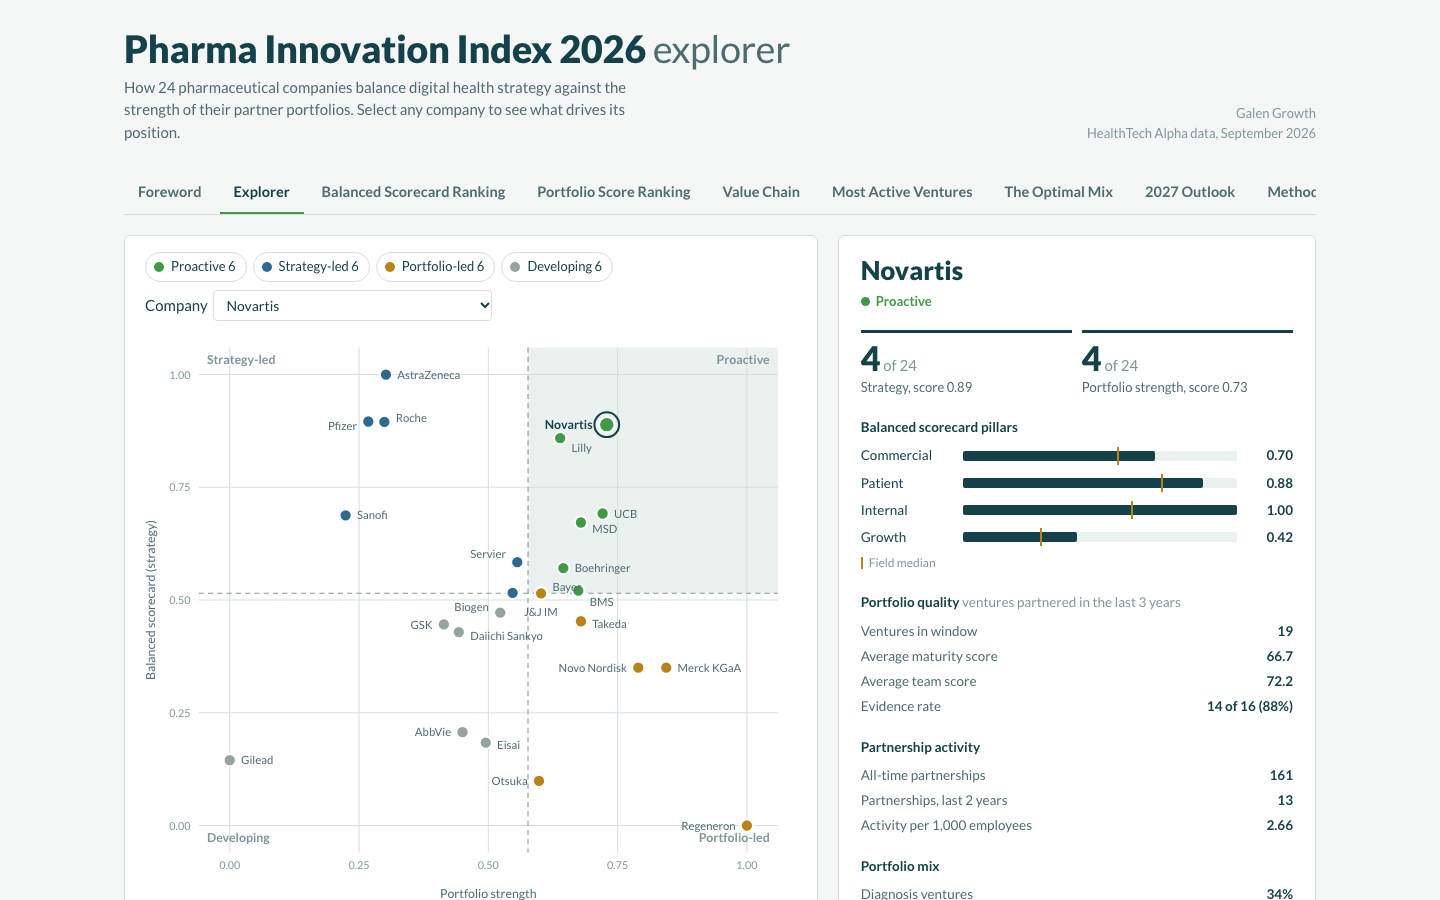Open the Company dropdown showing Novartis
Screen dimensions: 1440x900
pos(353,306)
